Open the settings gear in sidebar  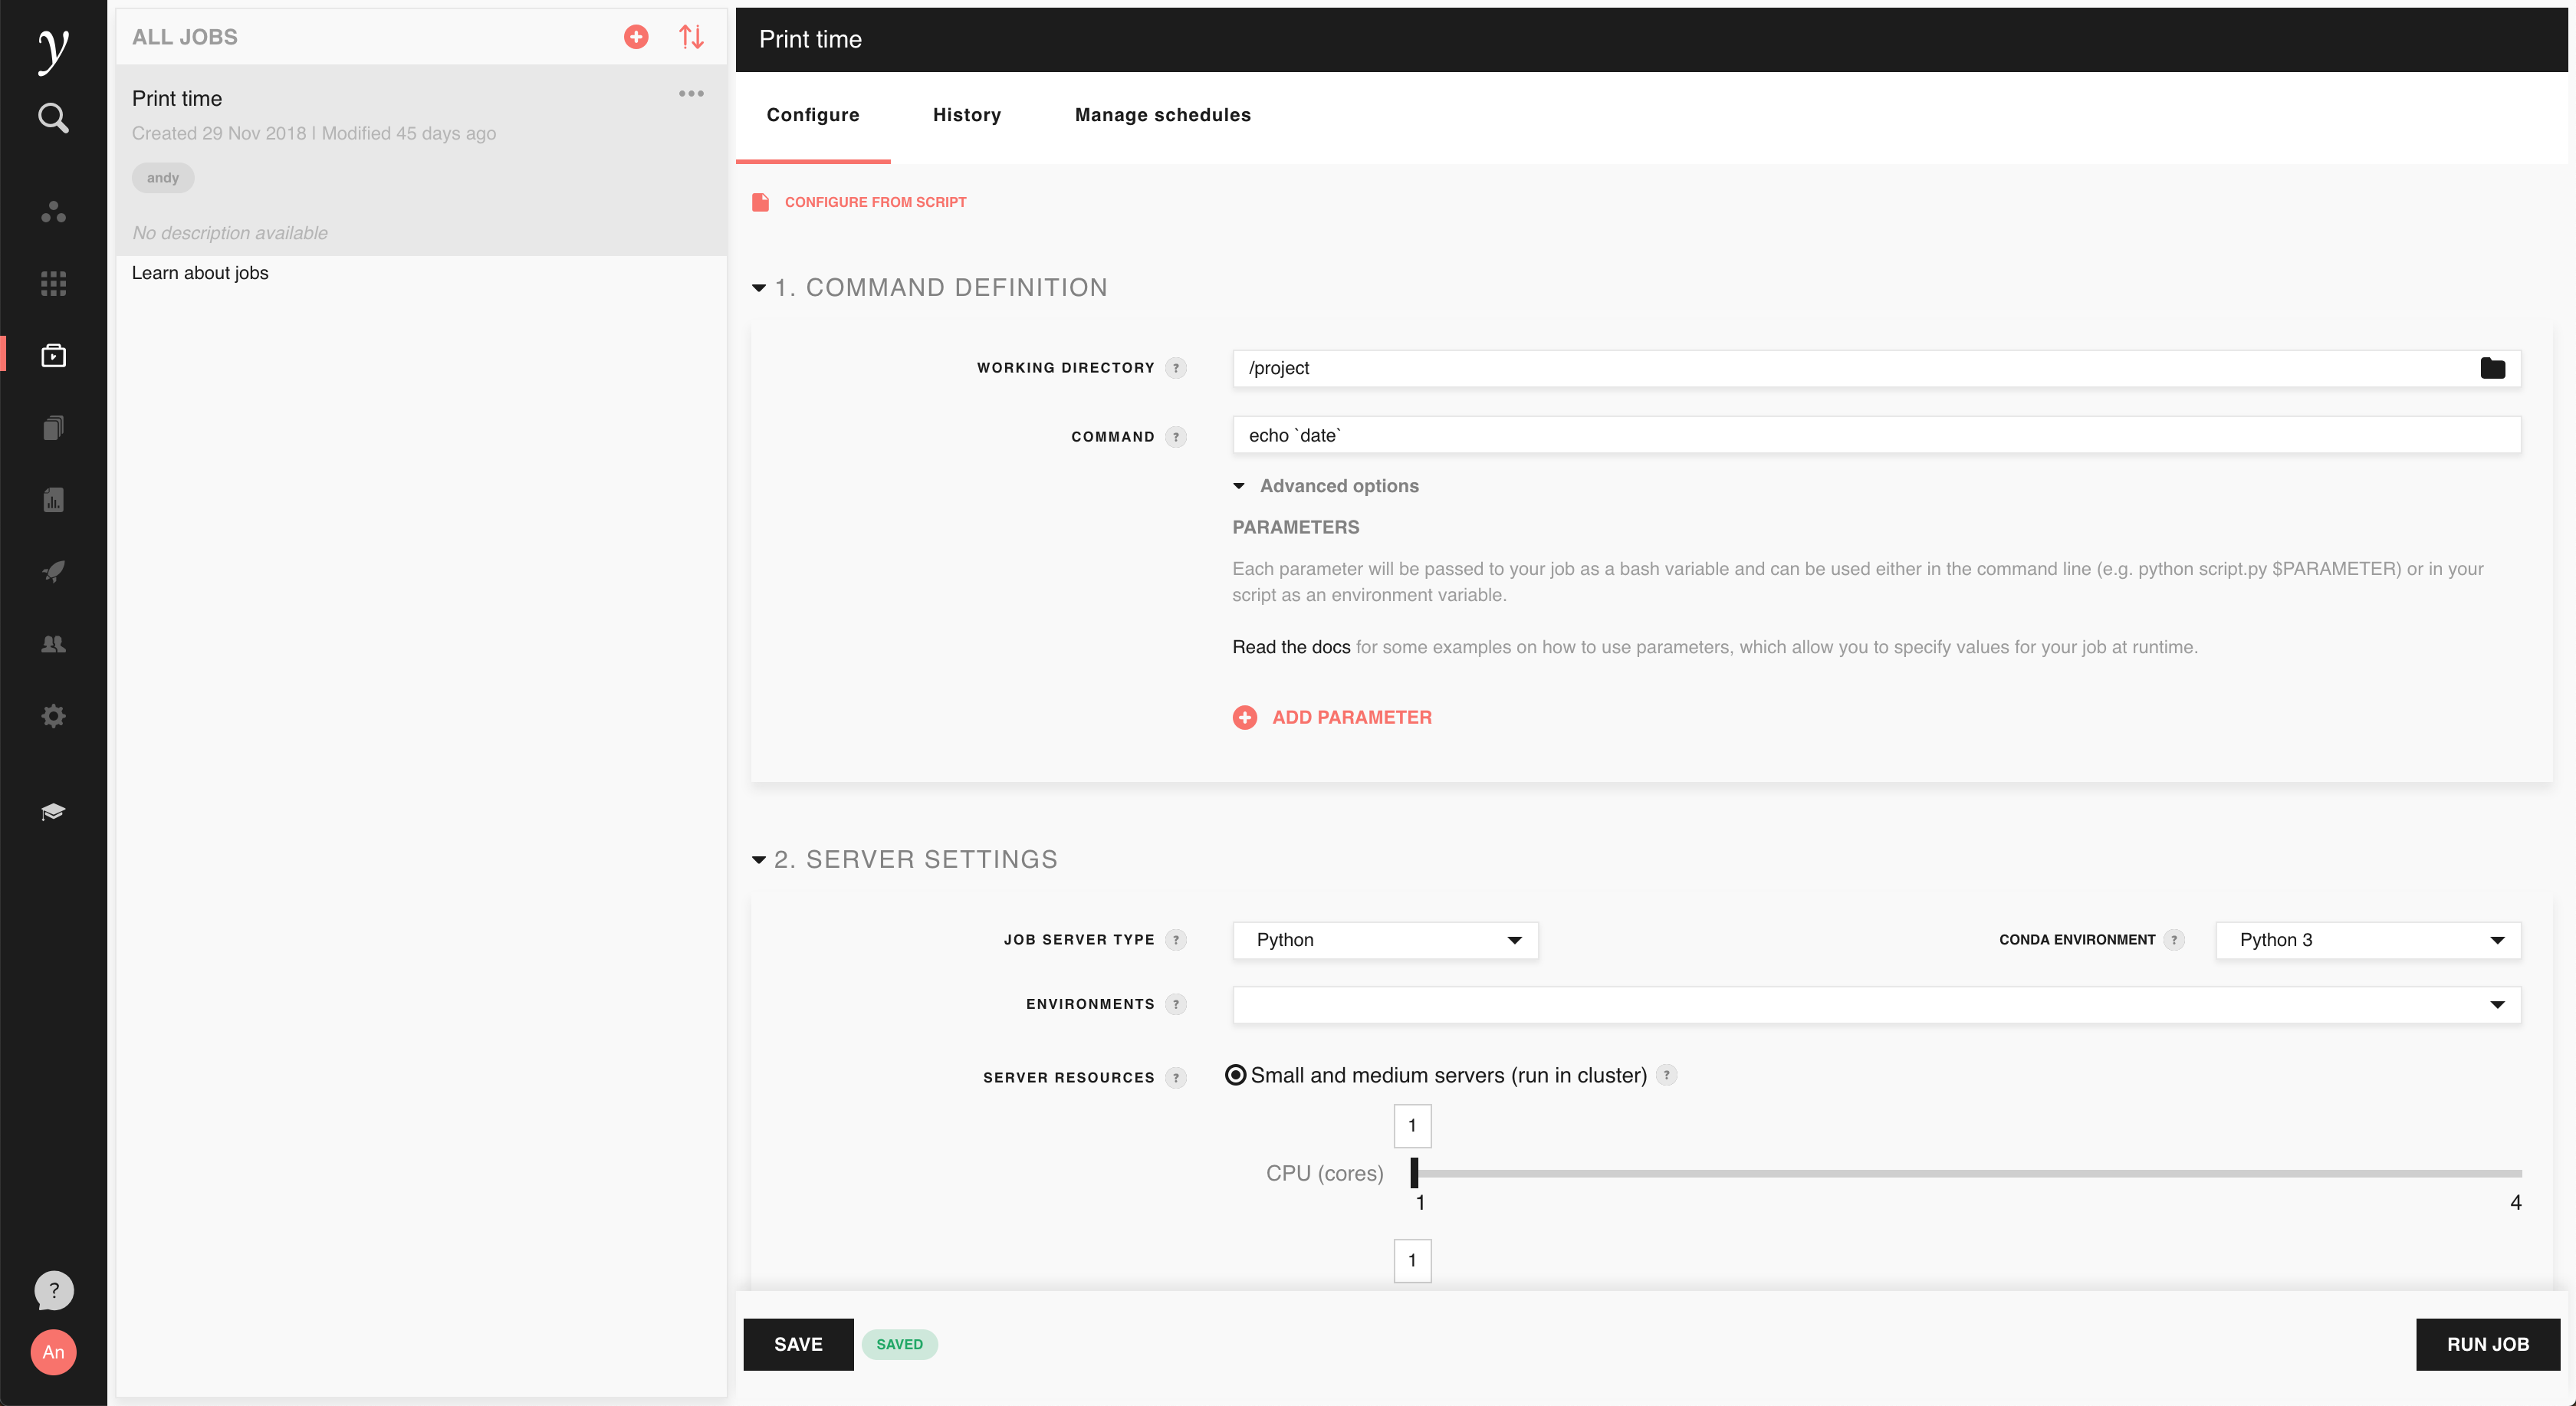click(53, 716)
